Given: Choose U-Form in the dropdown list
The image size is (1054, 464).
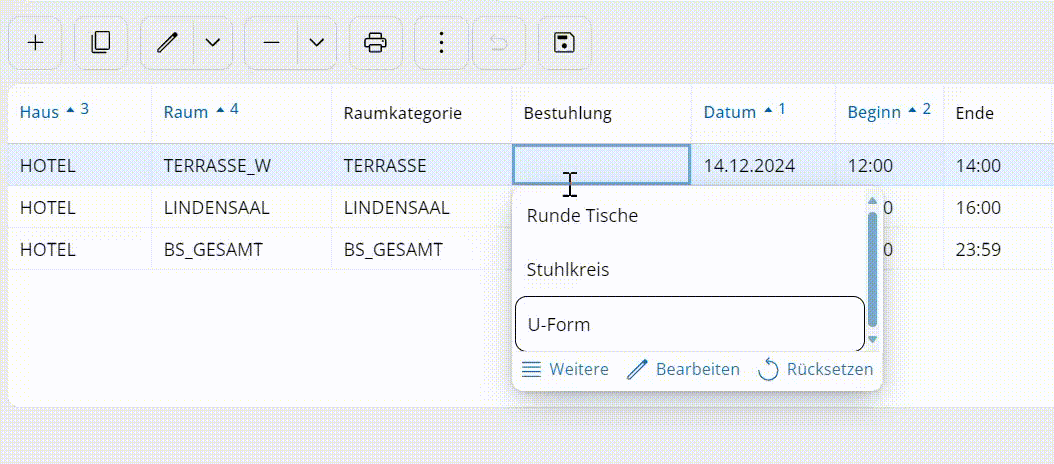Looking at the screenshot, I should pyautogui.click(x=689, y=325).
